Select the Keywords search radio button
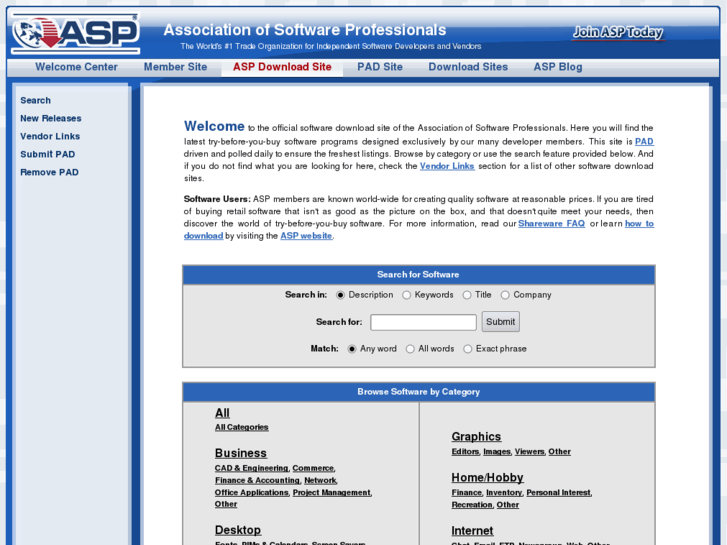Viewport: 727px width, 545px height. click(x=406, y=295)
